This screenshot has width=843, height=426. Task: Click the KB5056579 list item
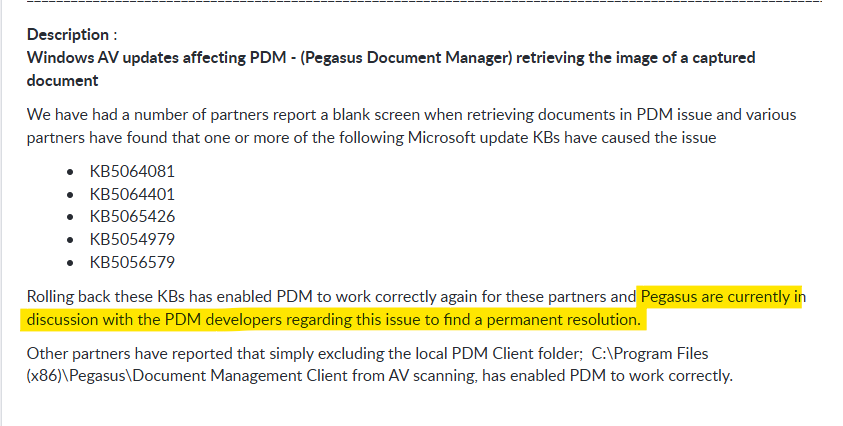132,262
